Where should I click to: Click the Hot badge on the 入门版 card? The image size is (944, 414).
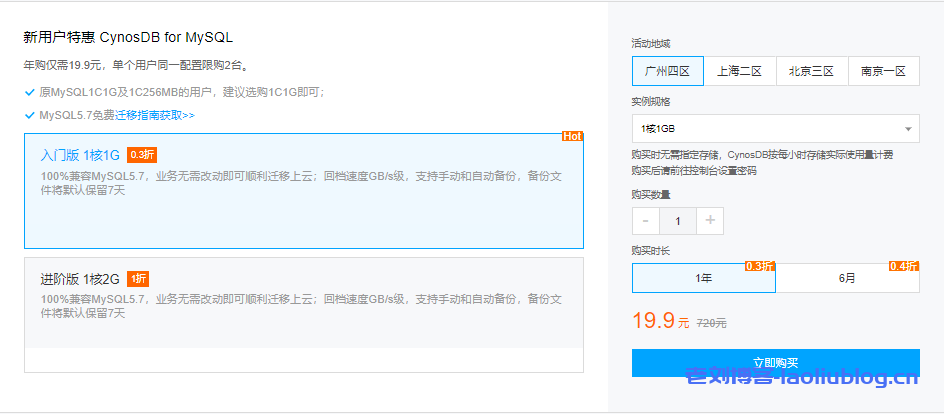coord(572,136)
